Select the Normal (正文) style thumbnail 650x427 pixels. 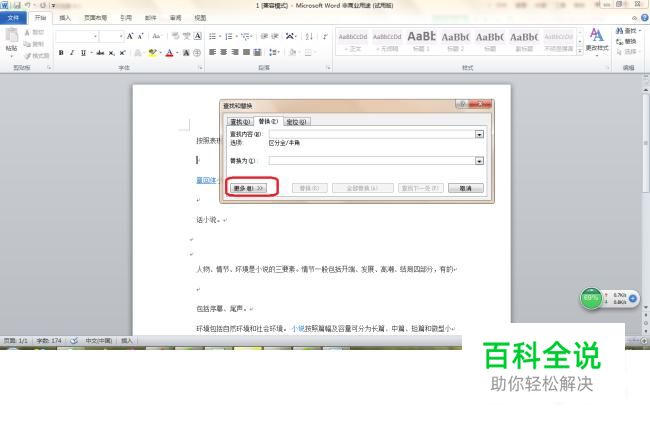point(353,41)
